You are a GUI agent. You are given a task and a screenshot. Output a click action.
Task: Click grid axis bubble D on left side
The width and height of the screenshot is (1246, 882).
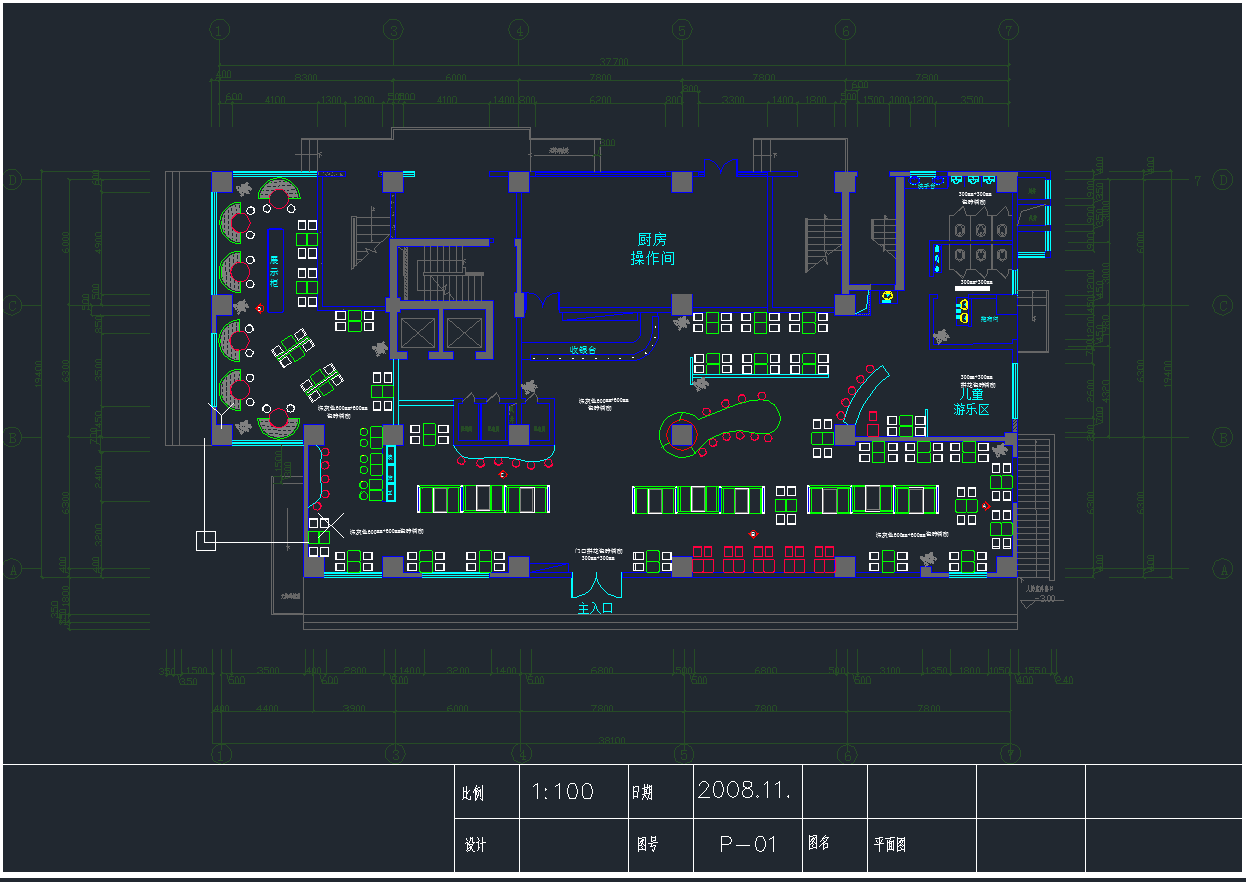tap(14, 180)
